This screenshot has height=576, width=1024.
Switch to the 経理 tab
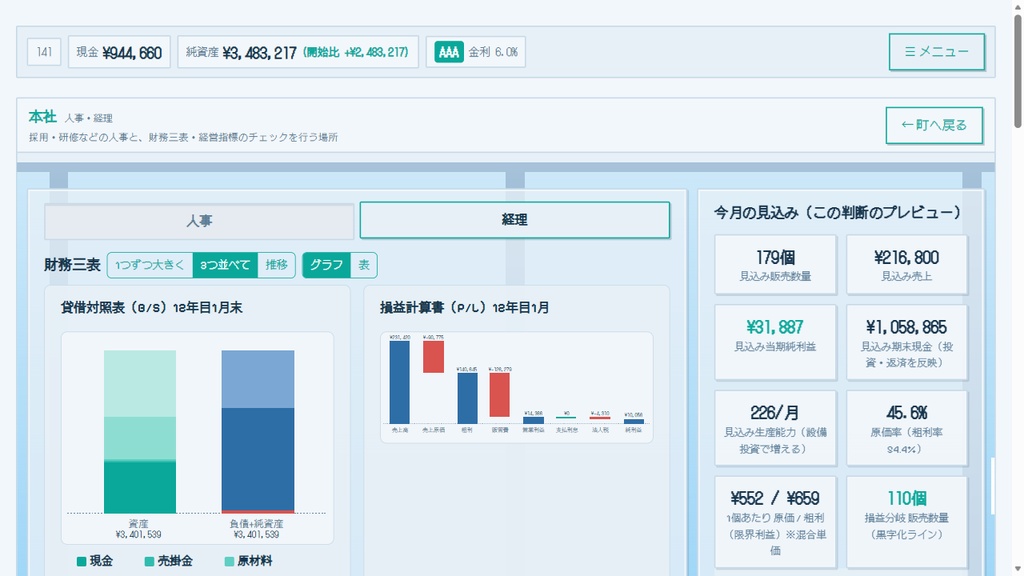pos(515,220)
